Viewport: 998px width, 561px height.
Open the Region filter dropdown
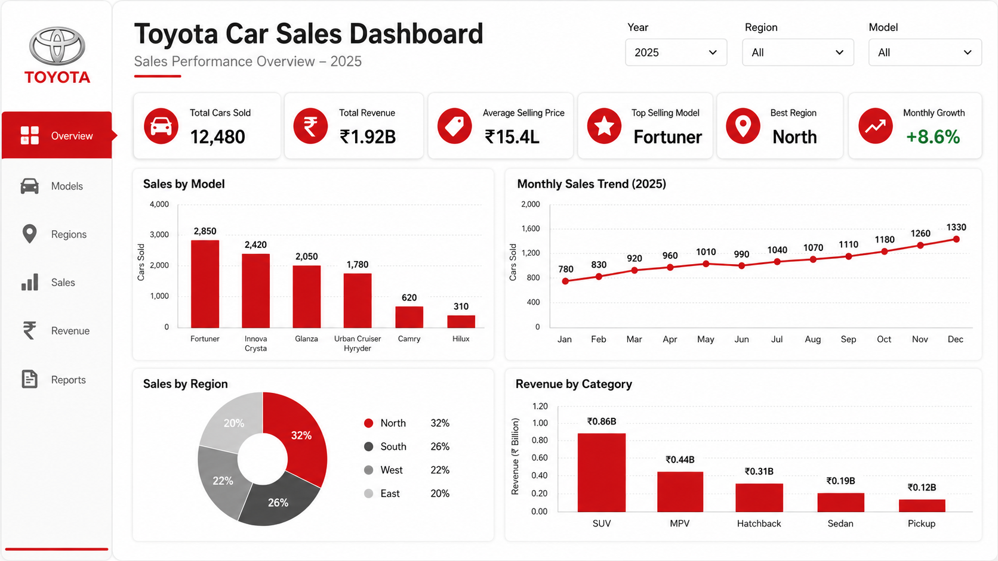coord(798,52)
